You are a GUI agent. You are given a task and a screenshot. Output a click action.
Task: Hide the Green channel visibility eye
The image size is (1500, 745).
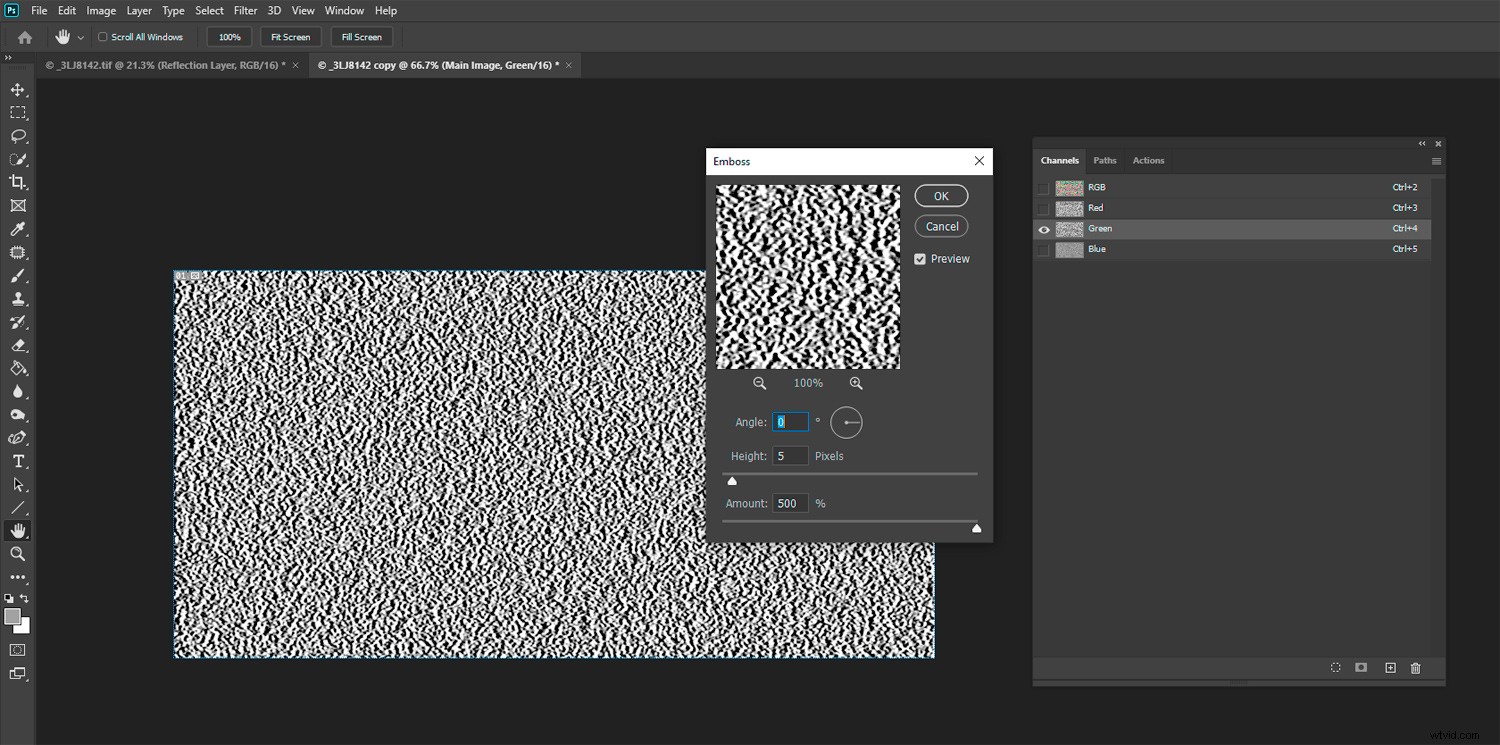coord(1044,229)
